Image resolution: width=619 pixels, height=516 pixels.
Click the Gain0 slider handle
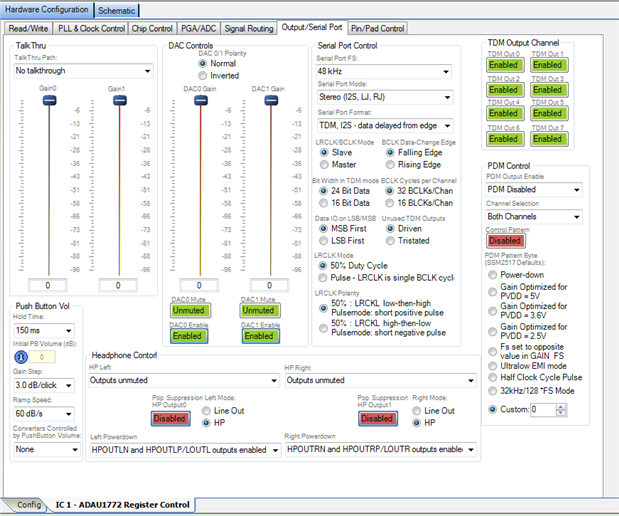pos(49,100)
